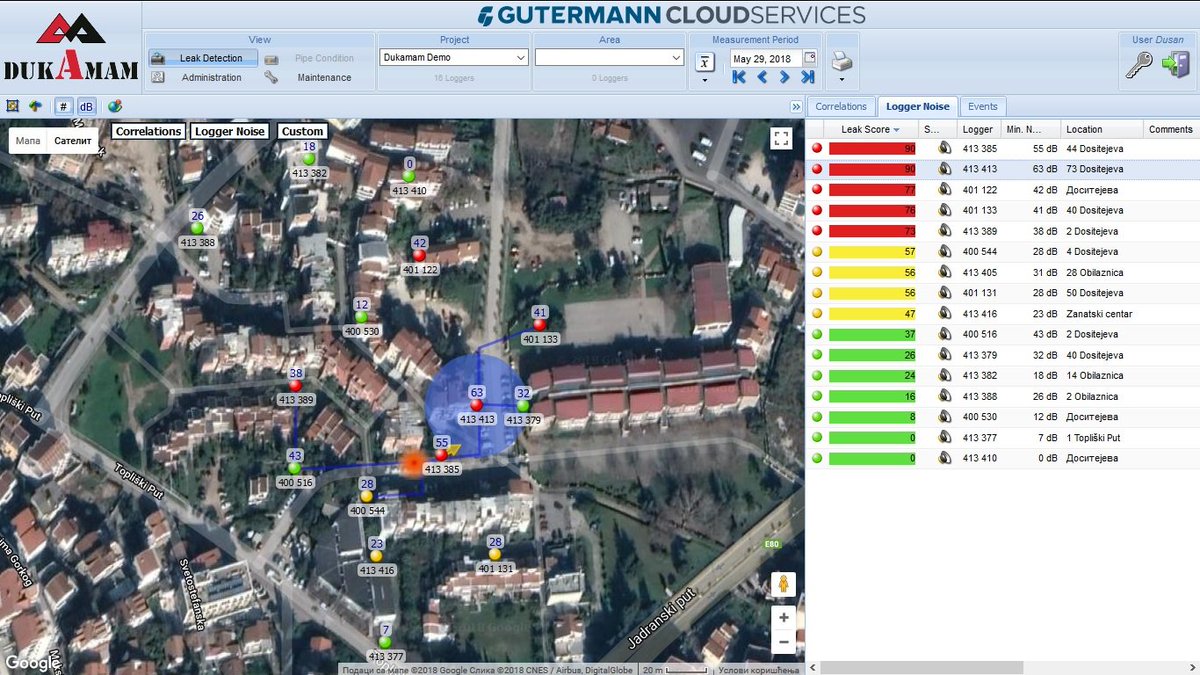Go to previous measurement day
Viewport: 1200px width, 675px height.
762,77
